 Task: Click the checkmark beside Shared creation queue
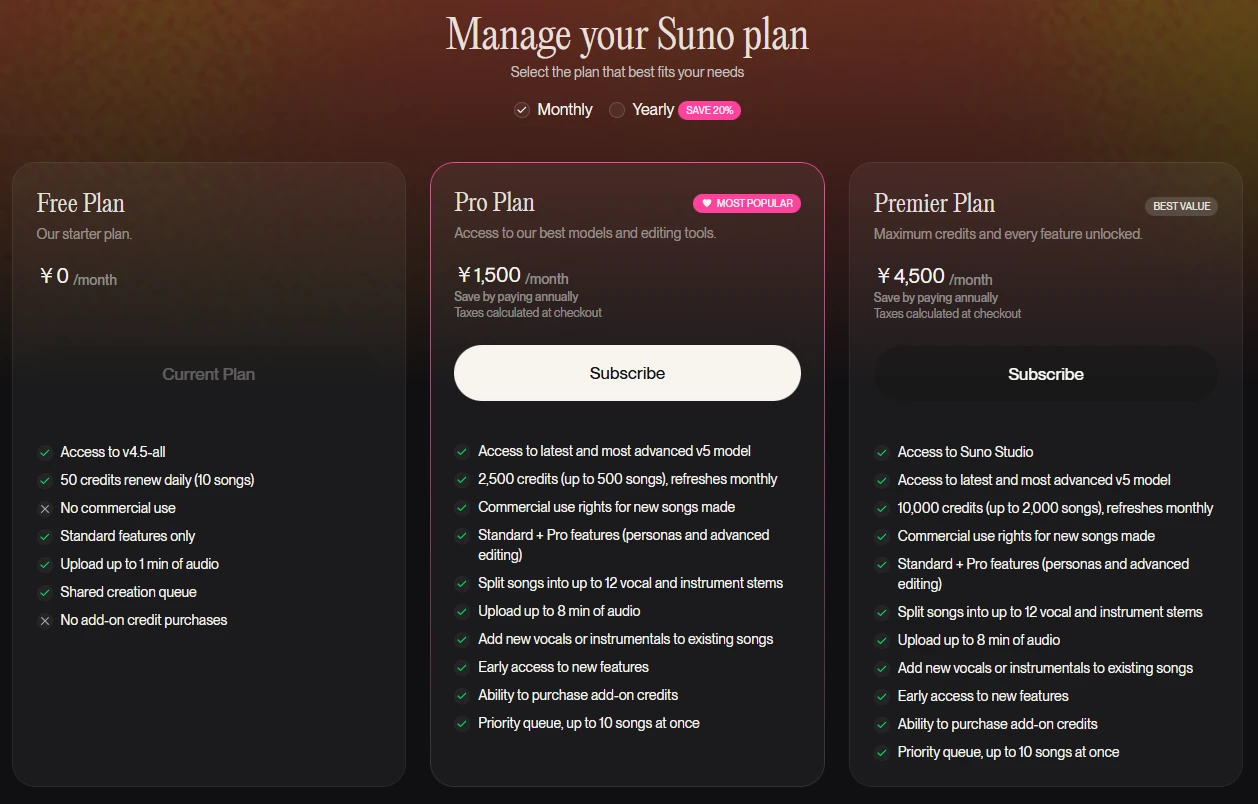click(45, 592)
